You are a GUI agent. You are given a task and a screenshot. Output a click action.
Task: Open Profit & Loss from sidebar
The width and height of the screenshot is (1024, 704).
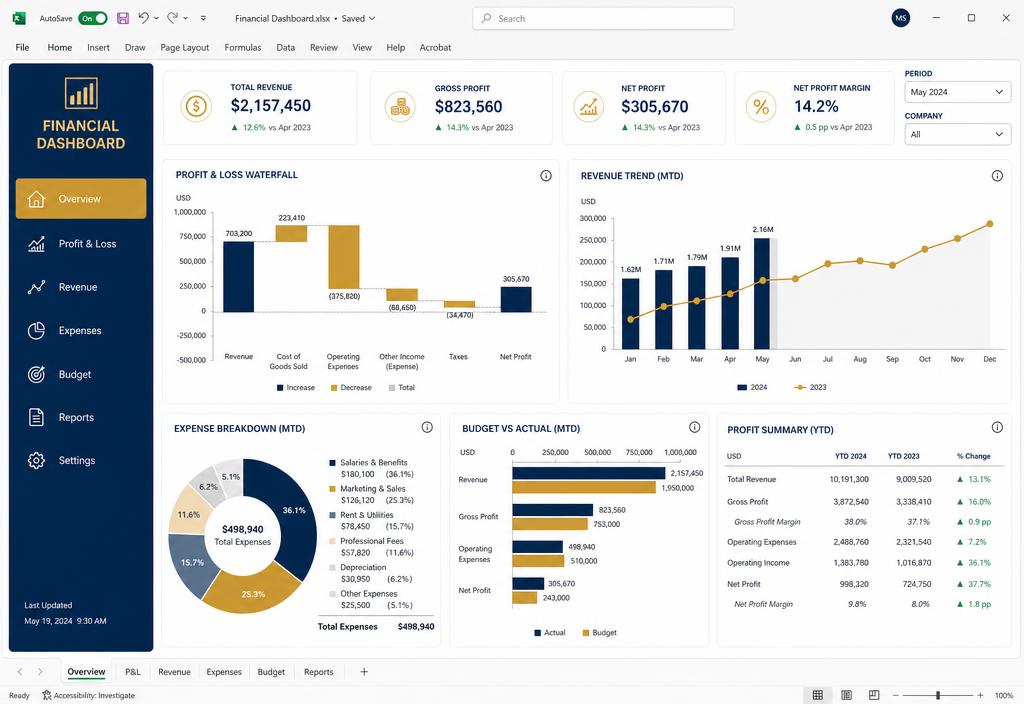coord(88,244)
